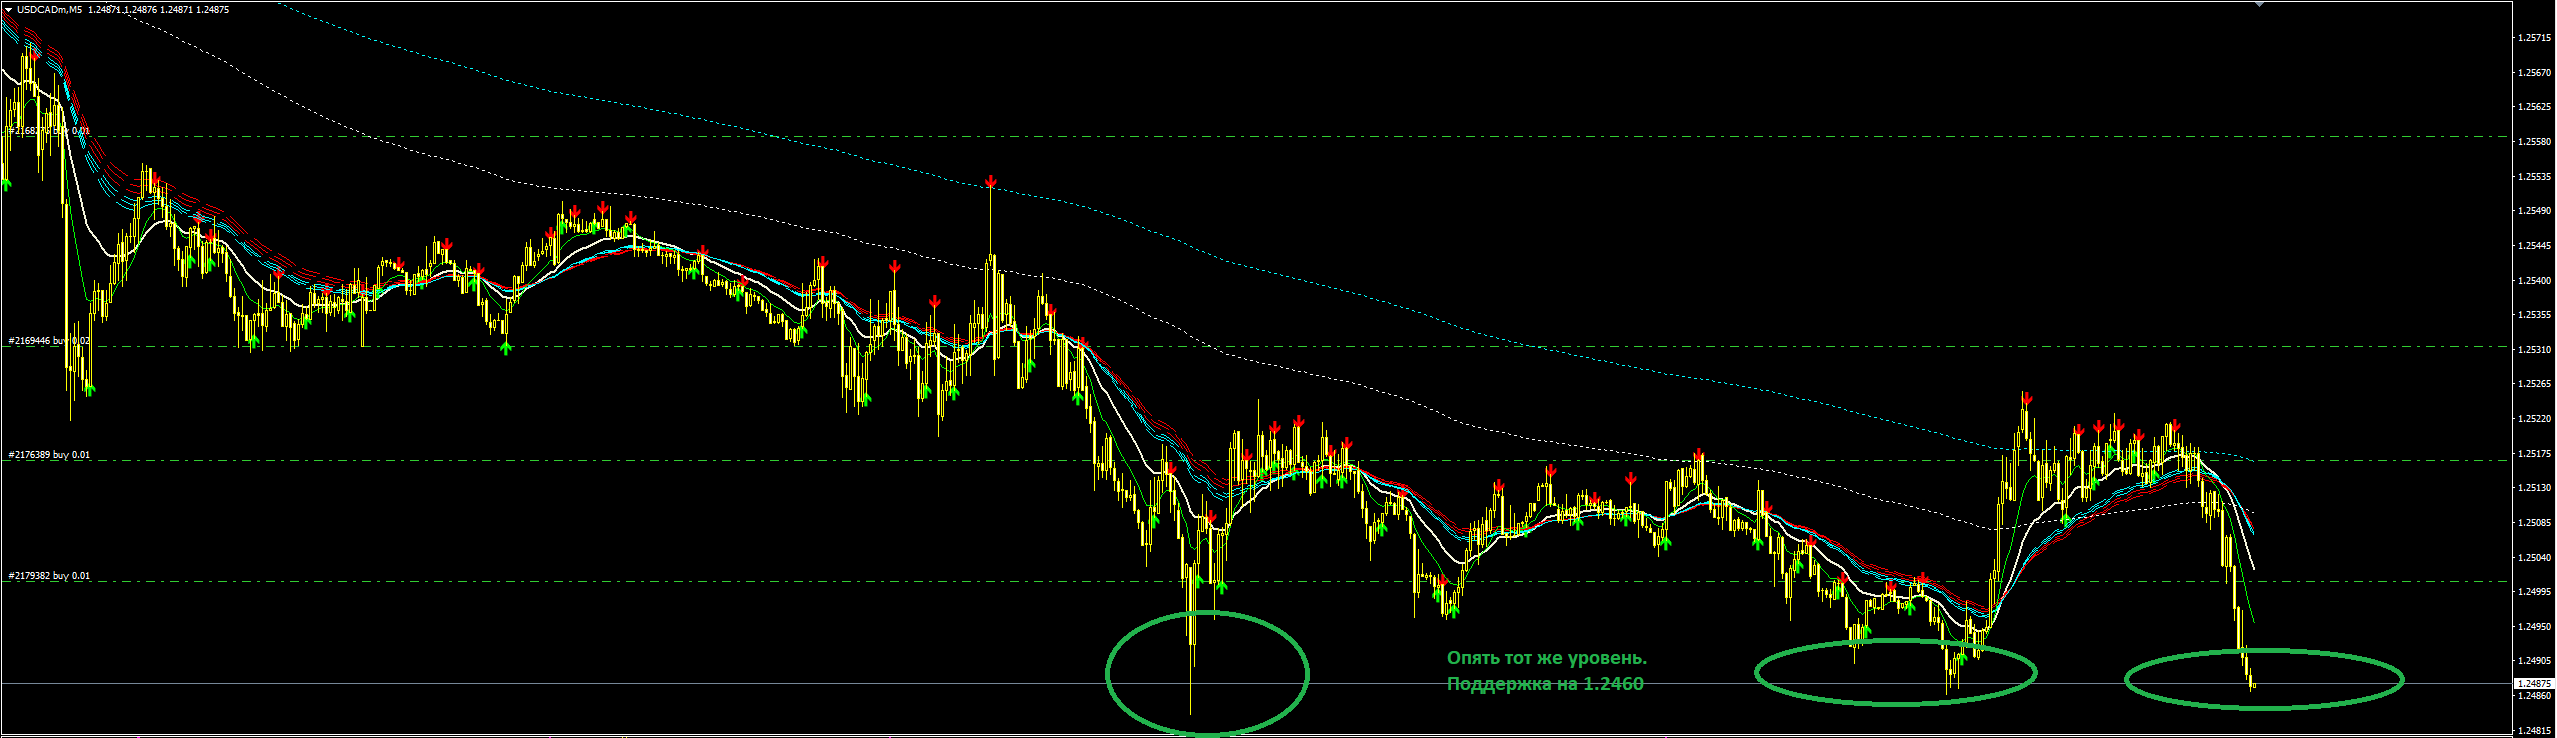Viewport: 2557px width, 738px height.
Task: Click the 1.25535 price scale label
Action: pos(2532,177)
